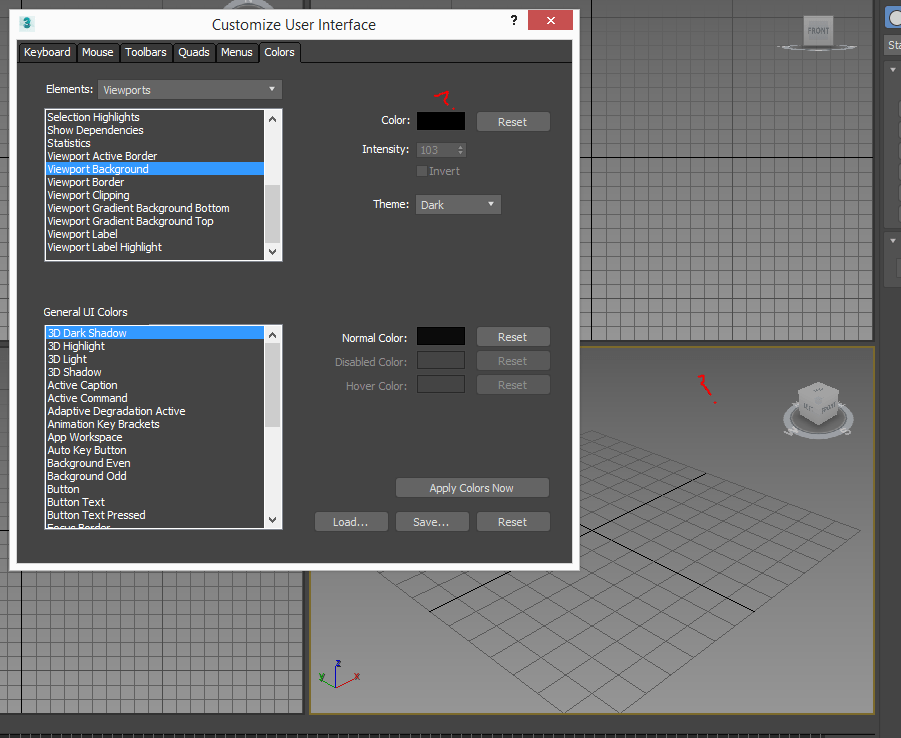The width and height of the screenshot is (901, 738).
Task: Click scroll-up arrow of the Viewports elements list
Action: (273, 118)
